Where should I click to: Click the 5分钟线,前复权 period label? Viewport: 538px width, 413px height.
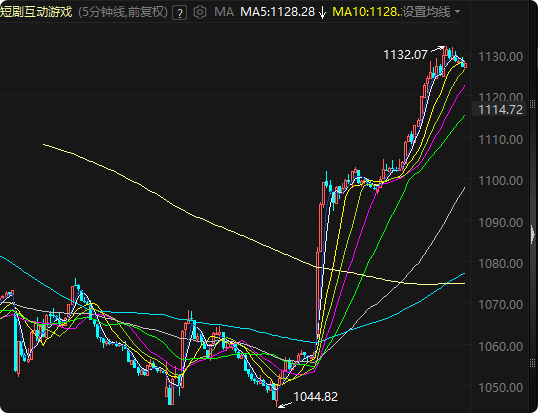pyautogui.click(x=123, y=13)
